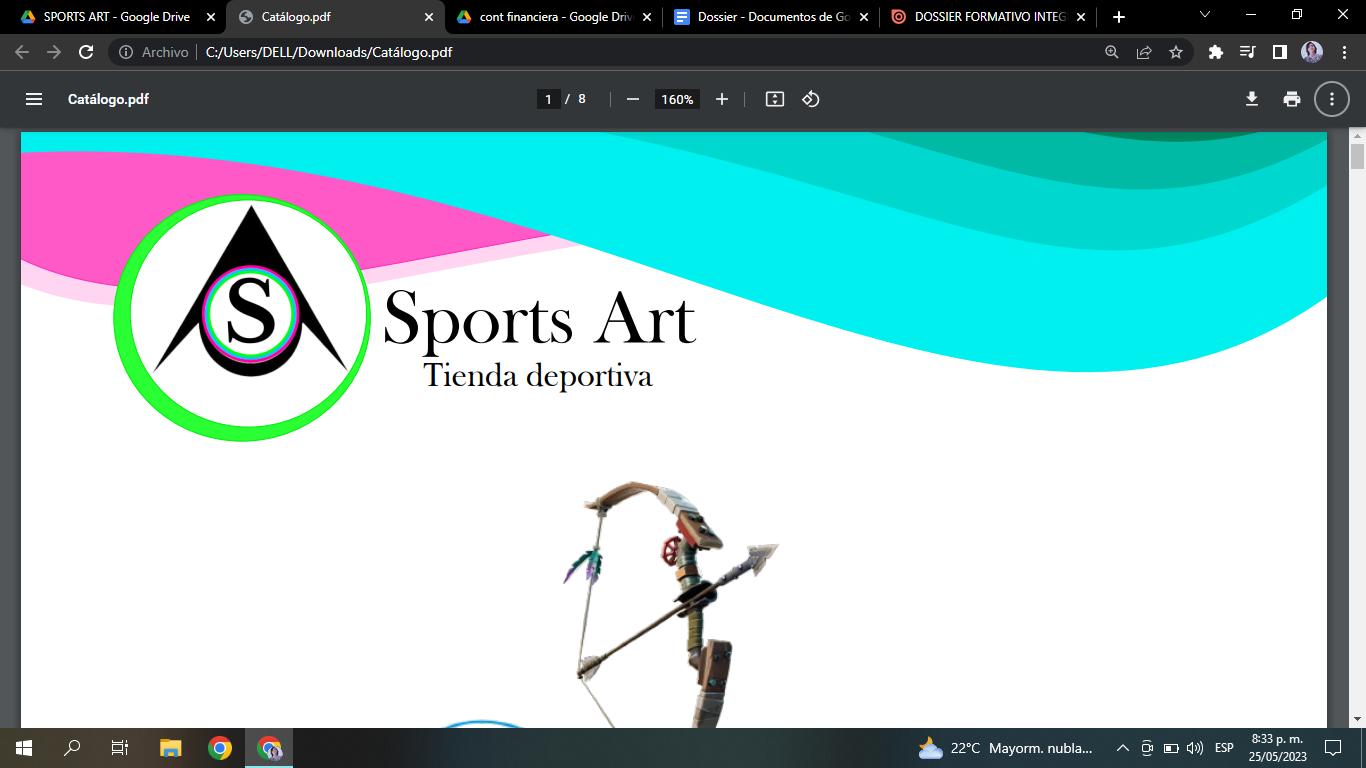
Task: Click the Catálogo.pdf title in PDF toolbar
Action: coord(108,99)
